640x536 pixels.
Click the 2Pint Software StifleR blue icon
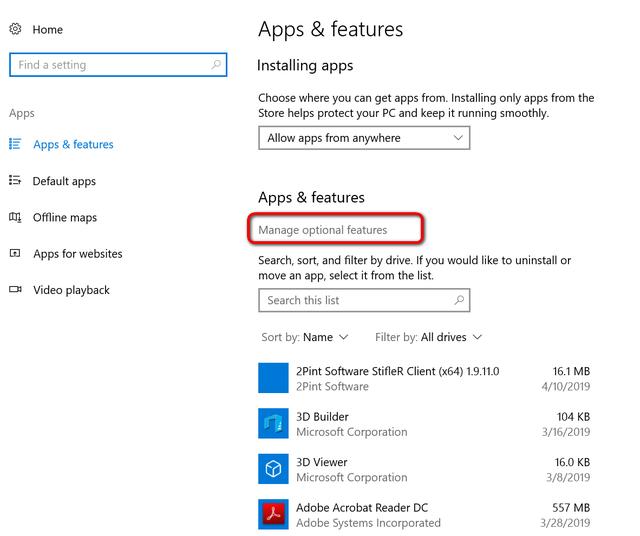(273, 378)
